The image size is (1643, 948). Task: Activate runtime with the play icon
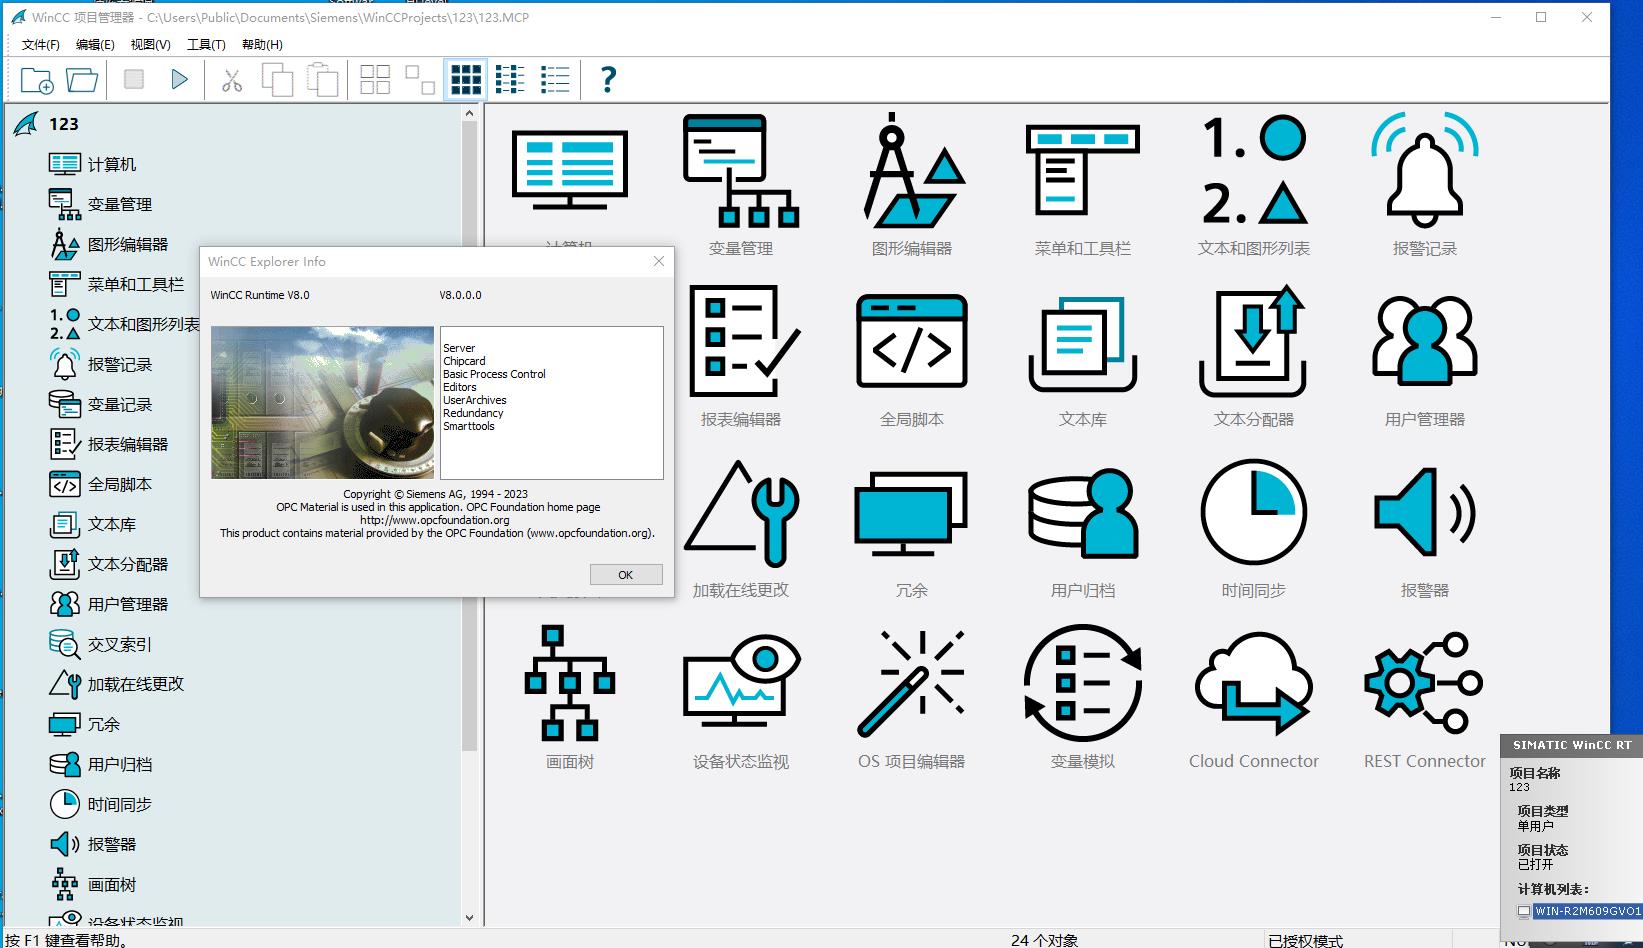click(180, 79)
